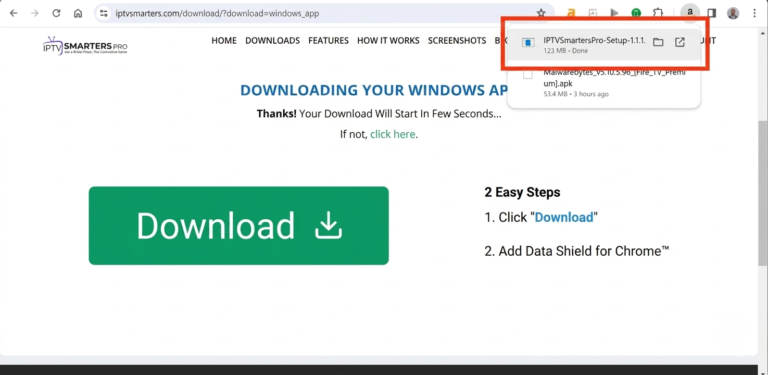768x375 pixels.
Task: Show IPTVSmartersPro setup in folder
Action: [x=658, y=43]
